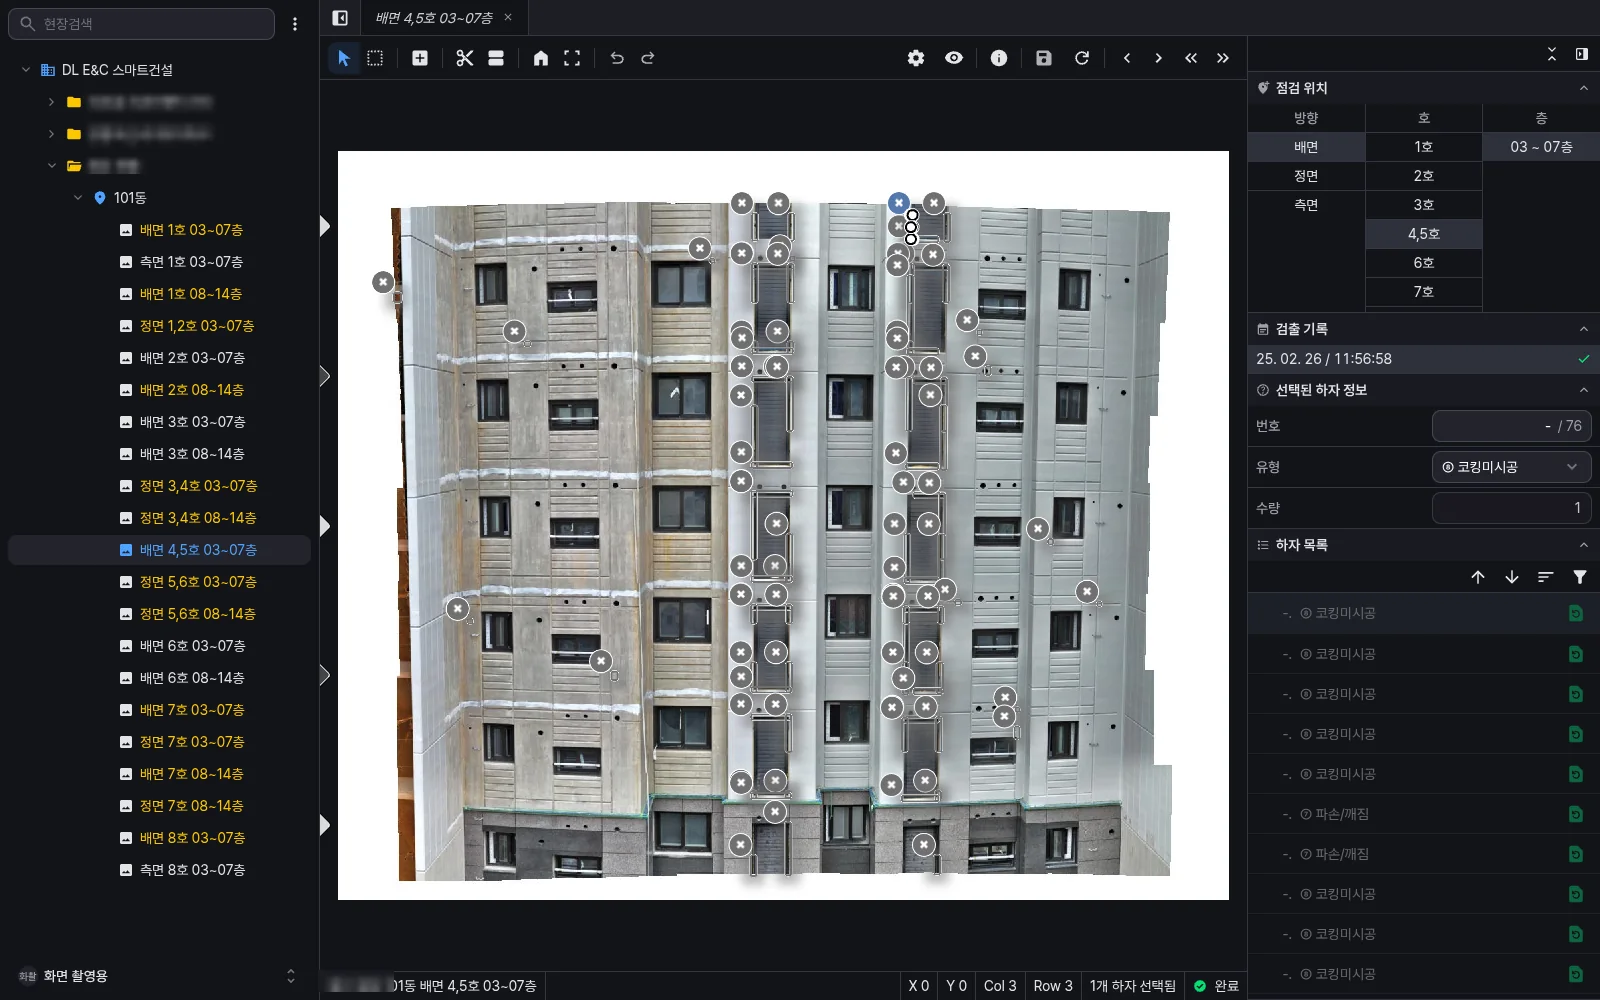Jump back with the double left arrow

(1191, 58)
